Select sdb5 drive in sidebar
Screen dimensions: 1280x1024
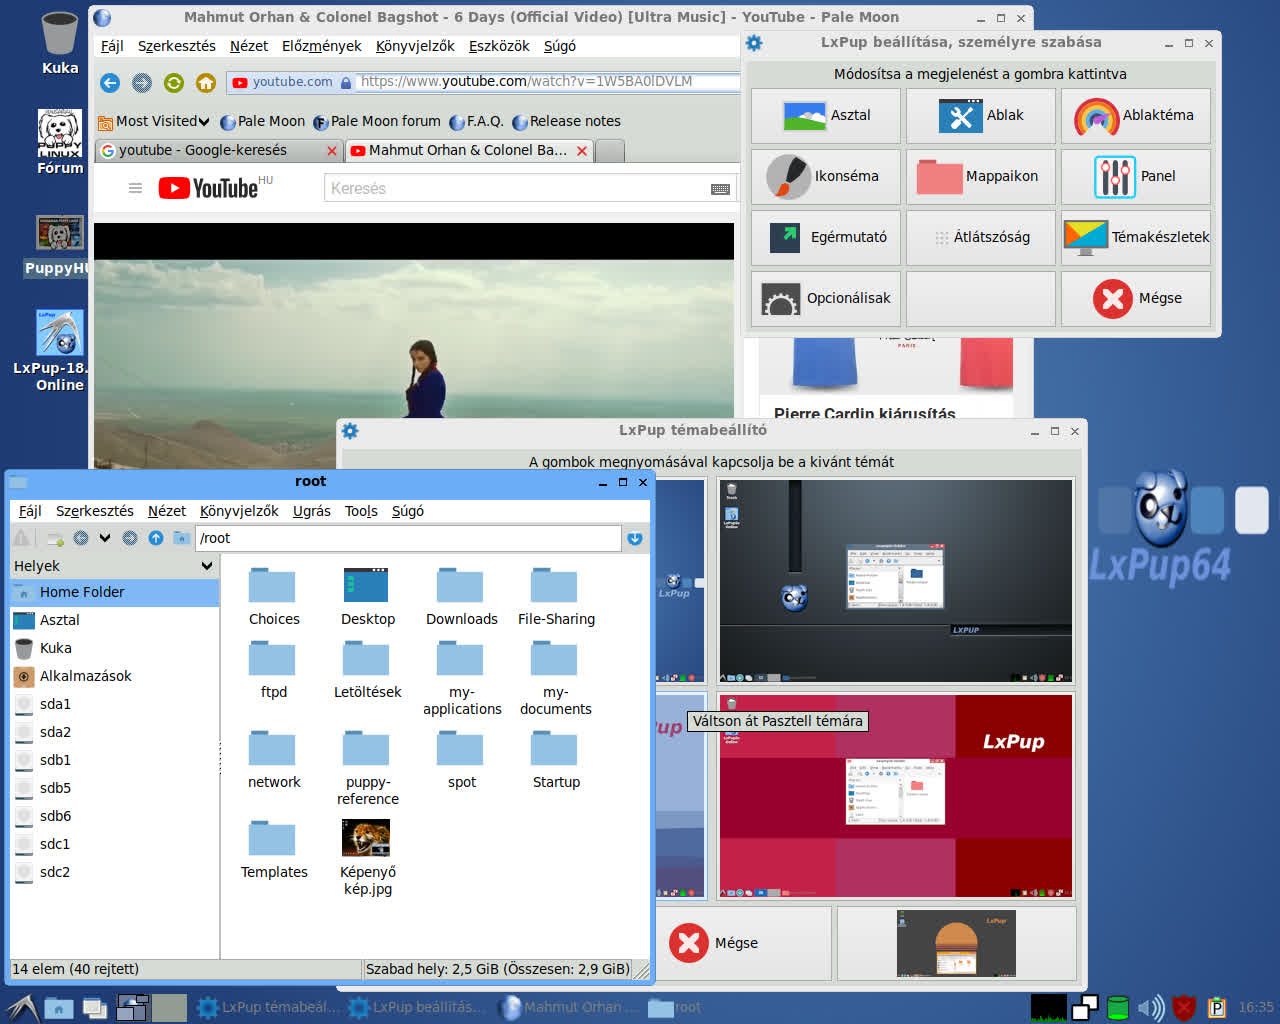(x=114, y=788)
